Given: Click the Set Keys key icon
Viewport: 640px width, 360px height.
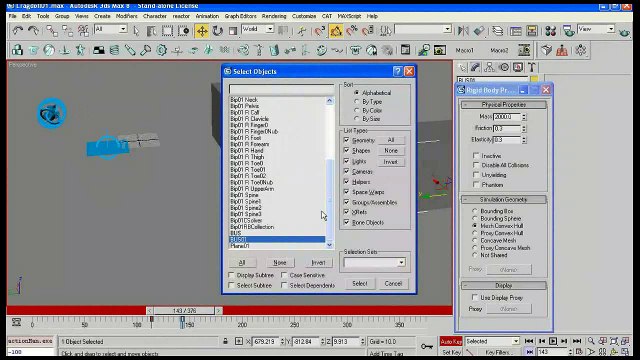Looking at the screenshot, I should [427, 347].
